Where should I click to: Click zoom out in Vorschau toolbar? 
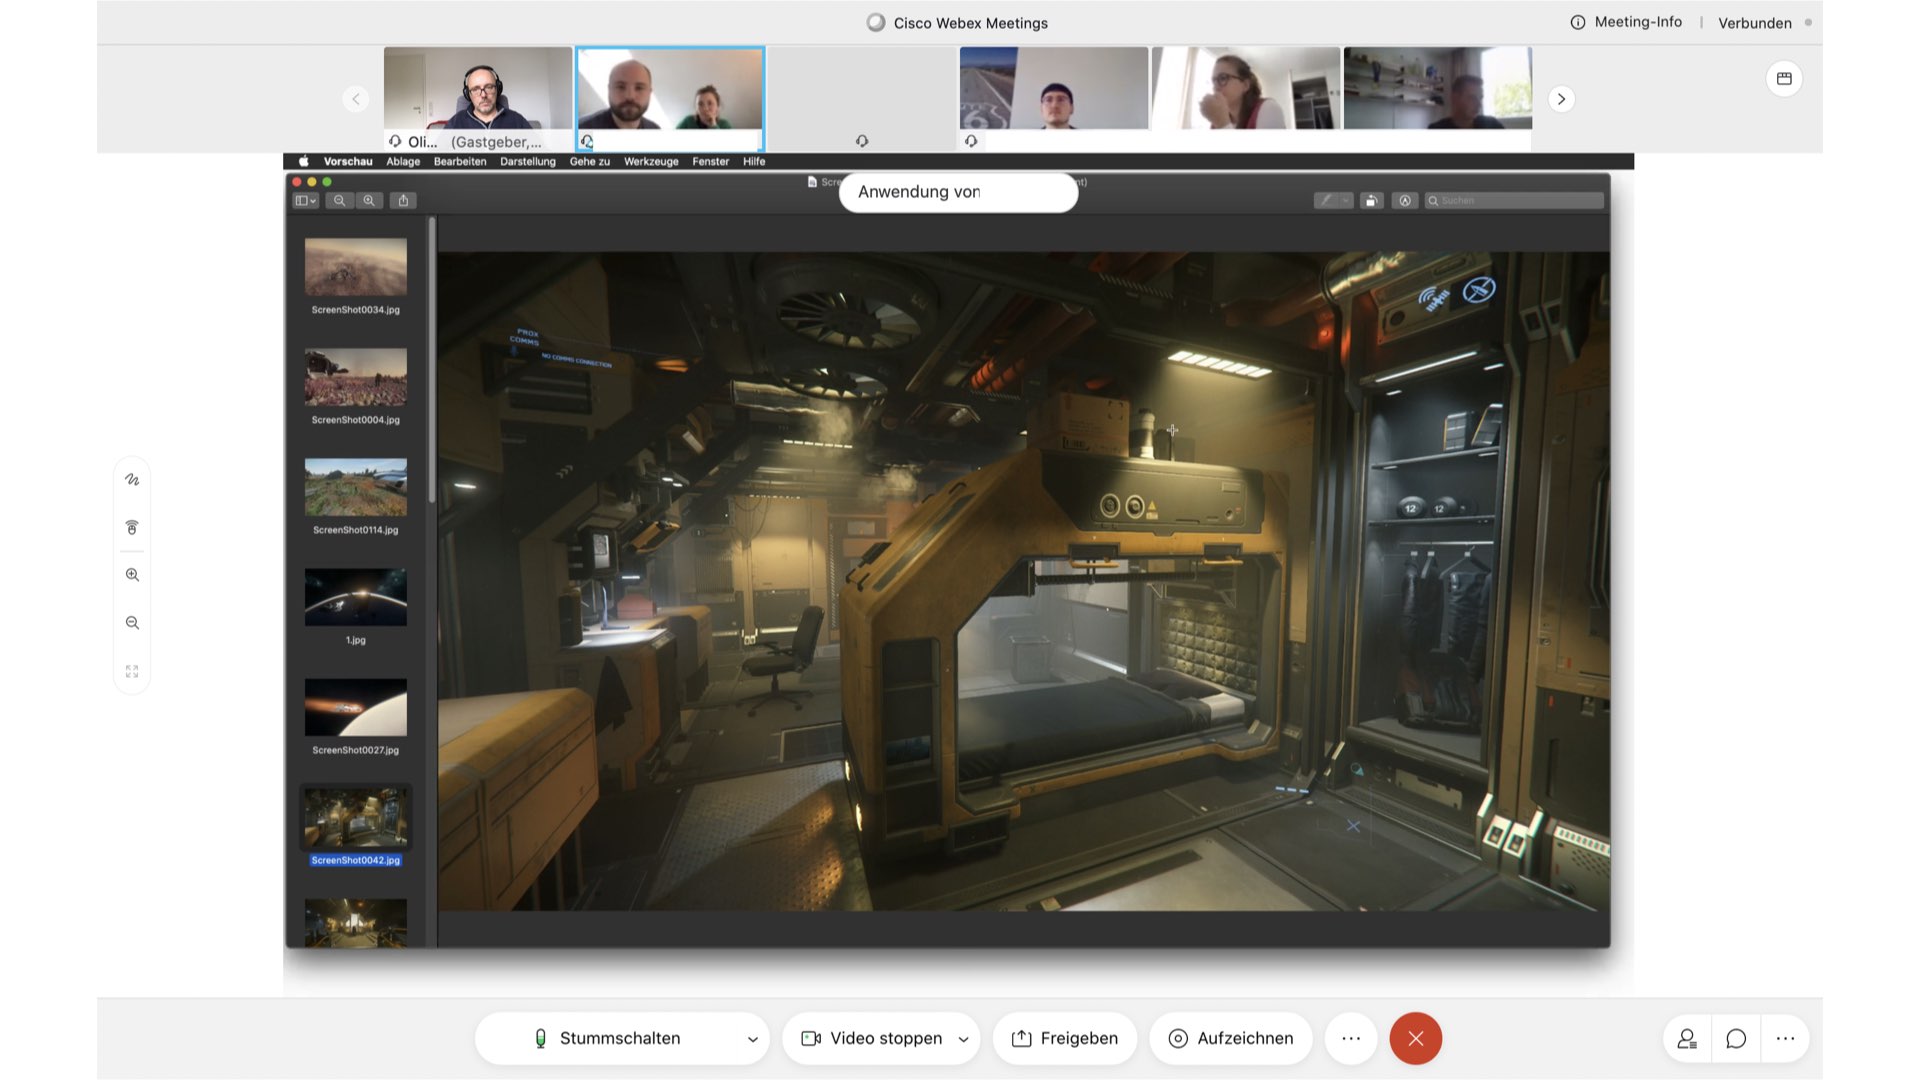pyautogui.click(x=340, y=201)
